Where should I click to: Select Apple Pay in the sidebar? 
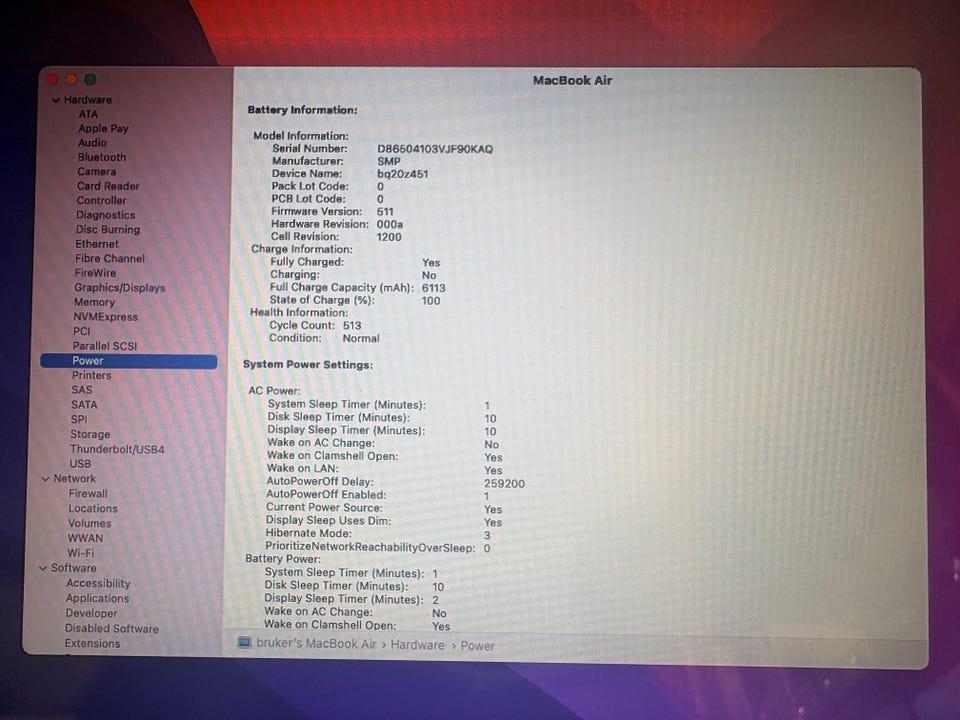[x=103, y=129]
